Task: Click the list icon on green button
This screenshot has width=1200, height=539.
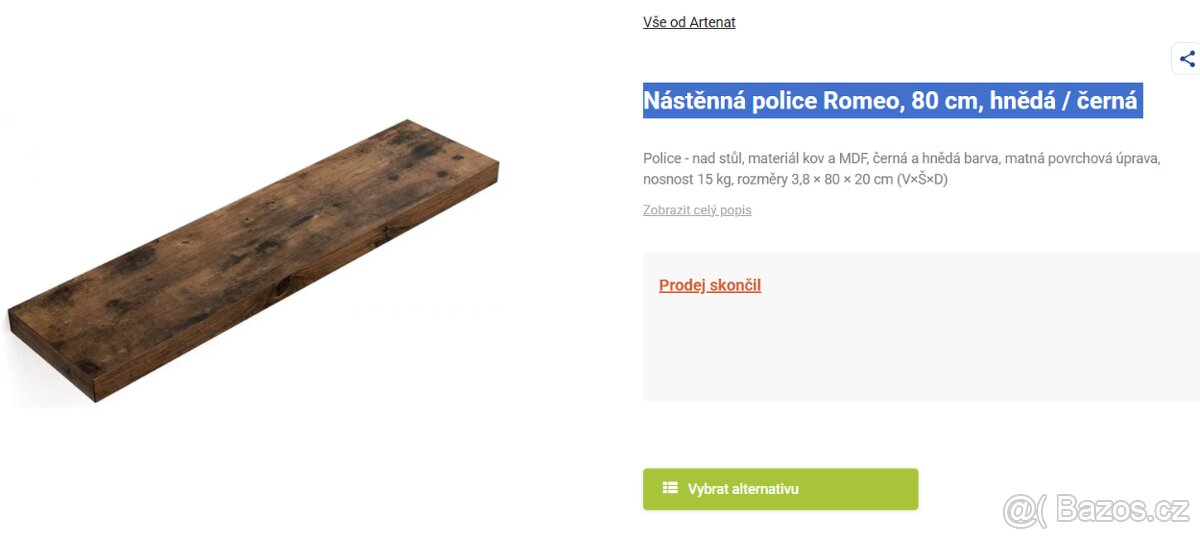Action: pos(670,489)
